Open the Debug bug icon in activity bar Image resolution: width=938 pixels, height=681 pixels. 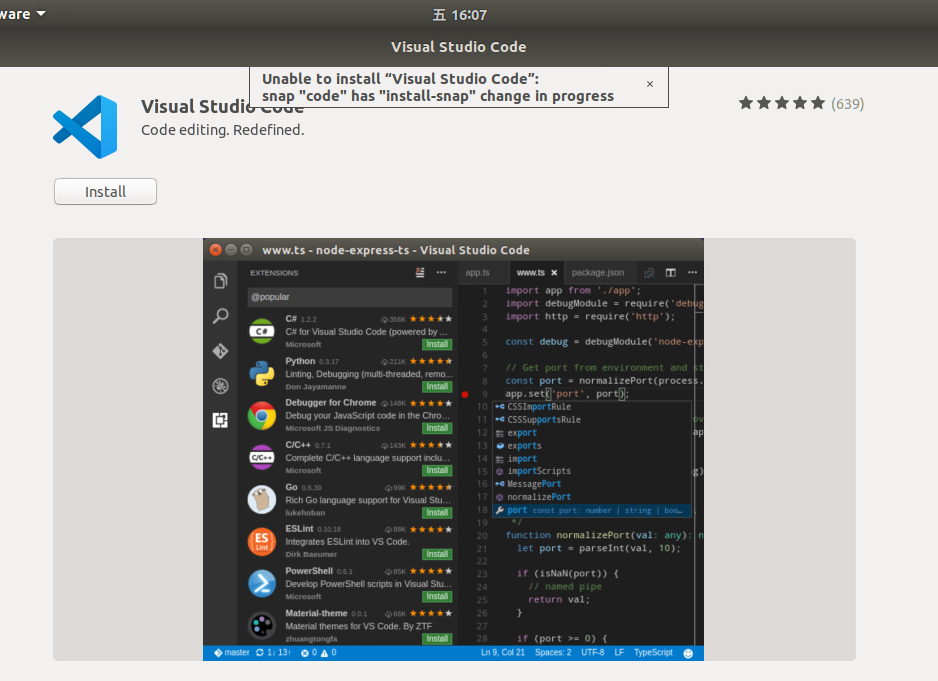[x=221, y=386]
